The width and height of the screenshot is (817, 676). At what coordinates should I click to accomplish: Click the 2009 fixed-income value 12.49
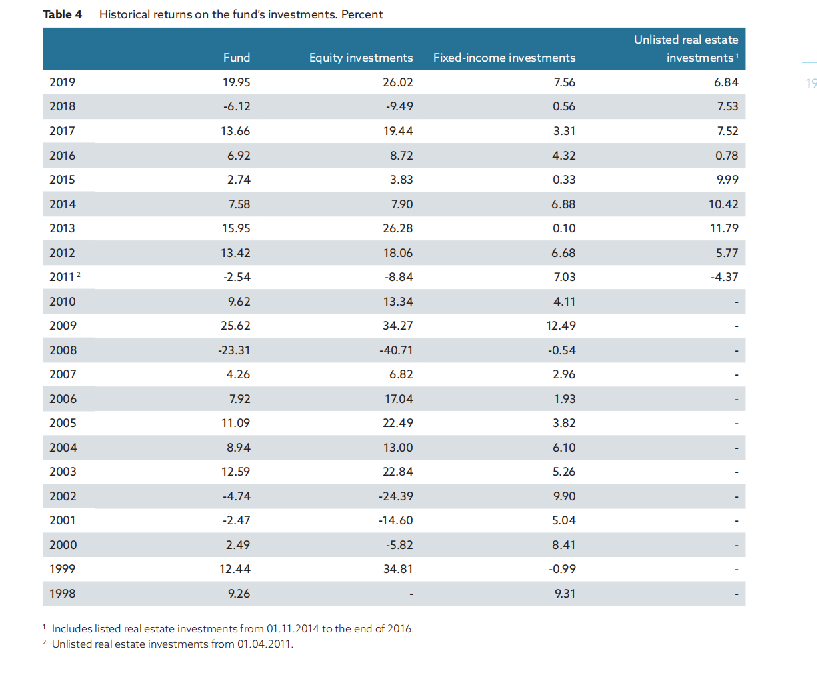pos(561,325)
